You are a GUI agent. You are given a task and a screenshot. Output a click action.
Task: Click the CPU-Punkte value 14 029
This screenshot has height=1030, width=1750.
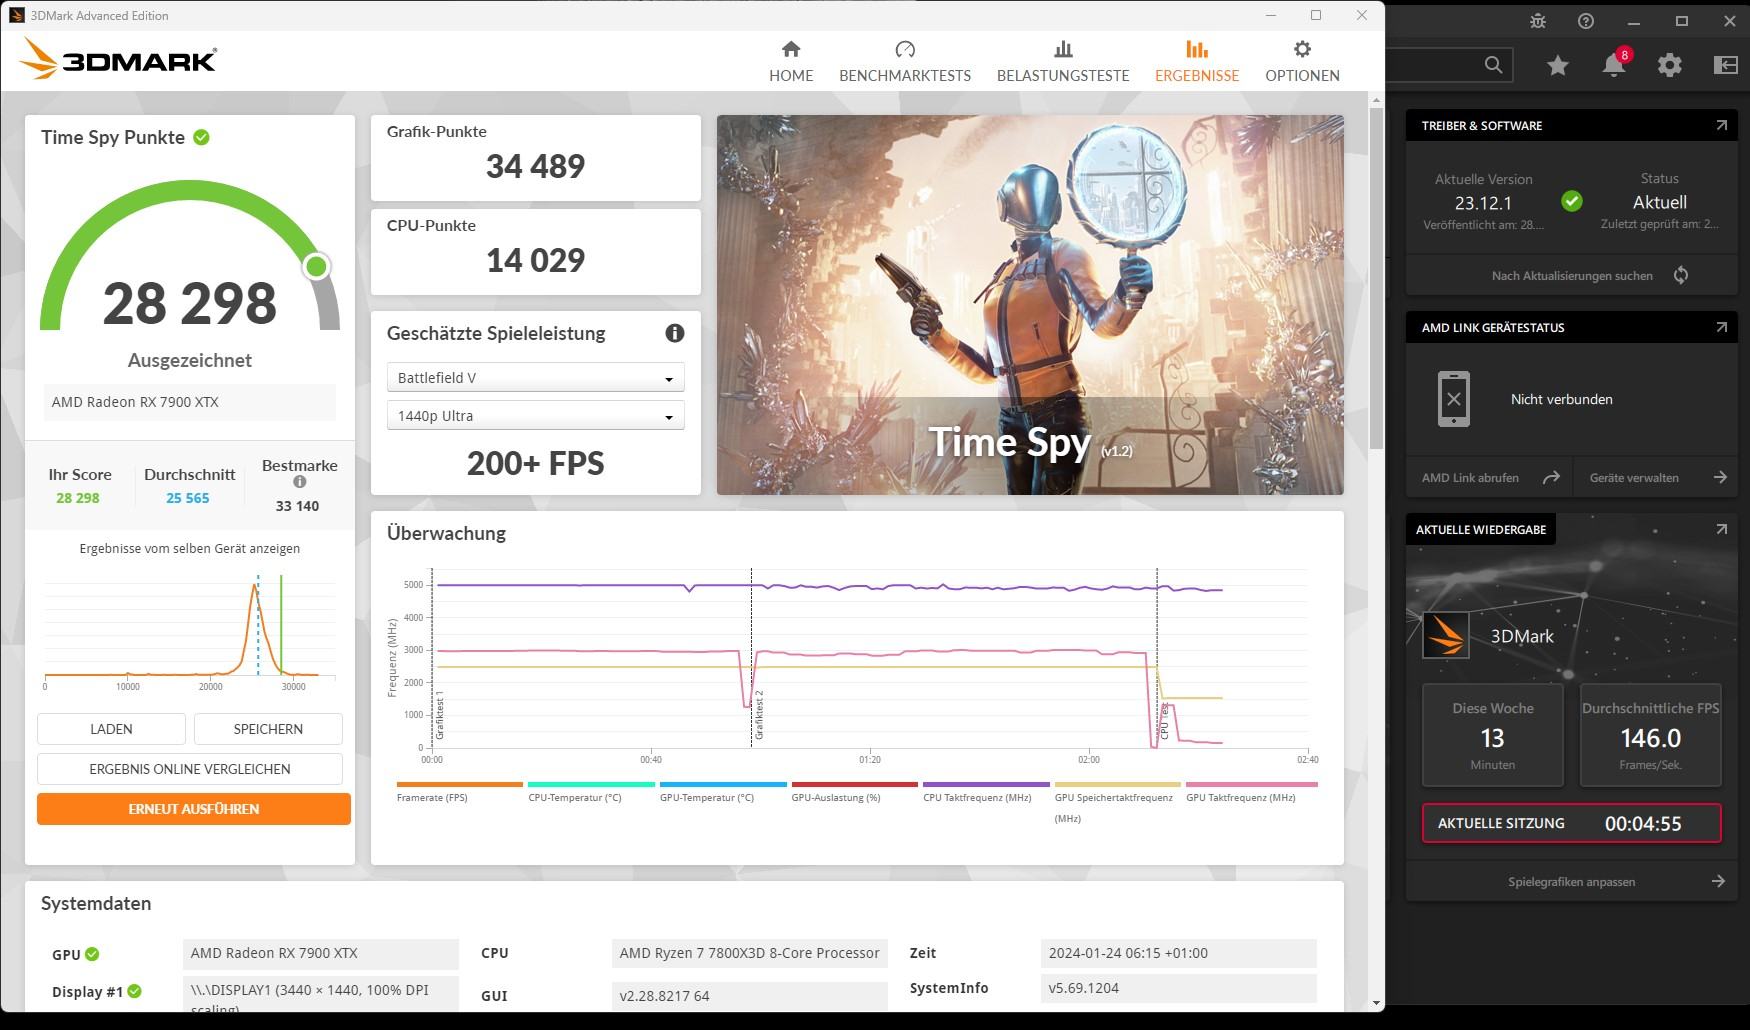(x=535, y=260)
